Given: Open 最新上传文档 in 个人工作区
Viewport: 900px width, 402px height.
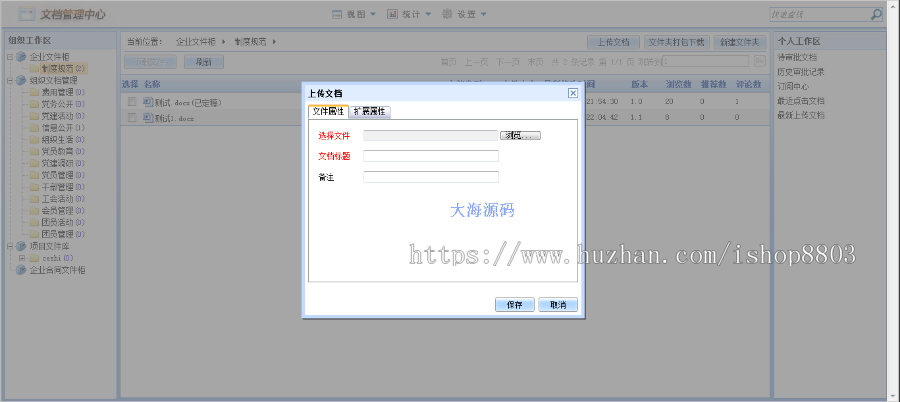Looking at the screenshot, I should pos(801,115).
